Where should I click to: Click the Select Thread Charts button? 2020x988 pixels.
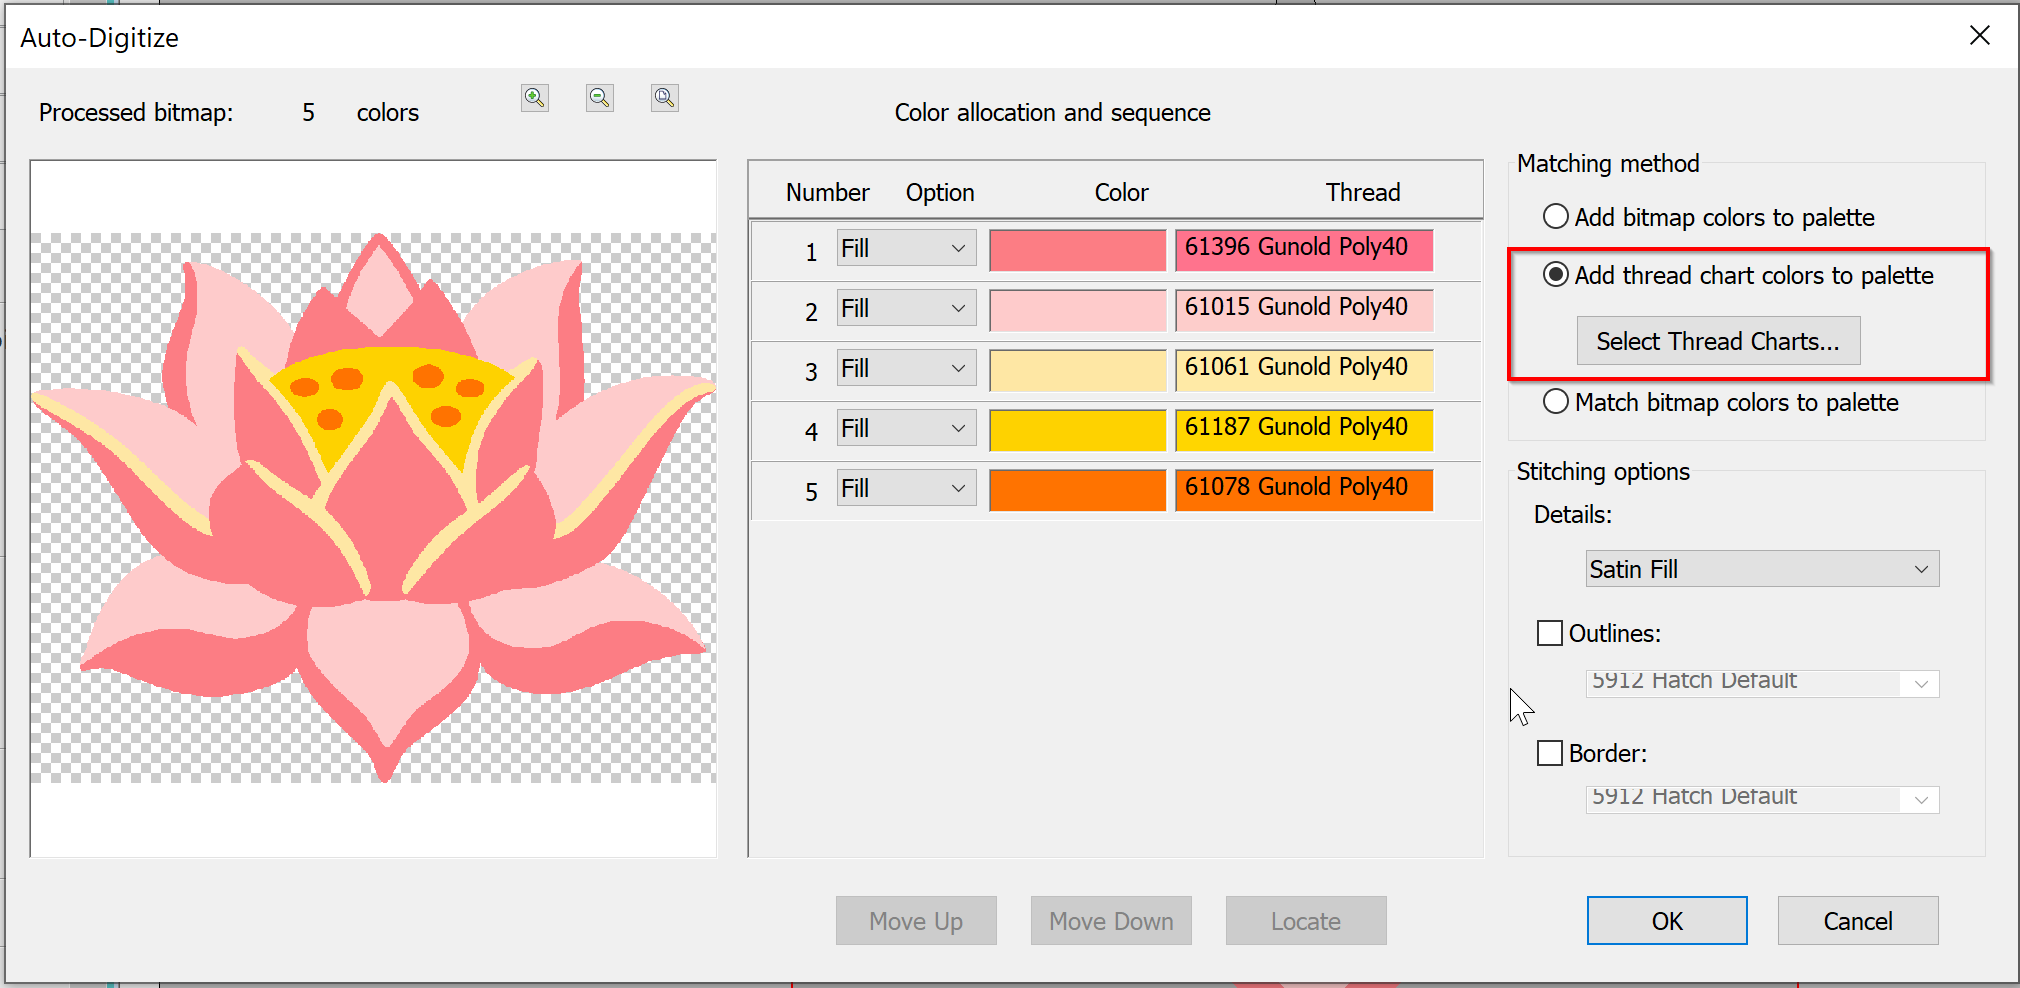pyautogui.click(x=1718, y=341)
